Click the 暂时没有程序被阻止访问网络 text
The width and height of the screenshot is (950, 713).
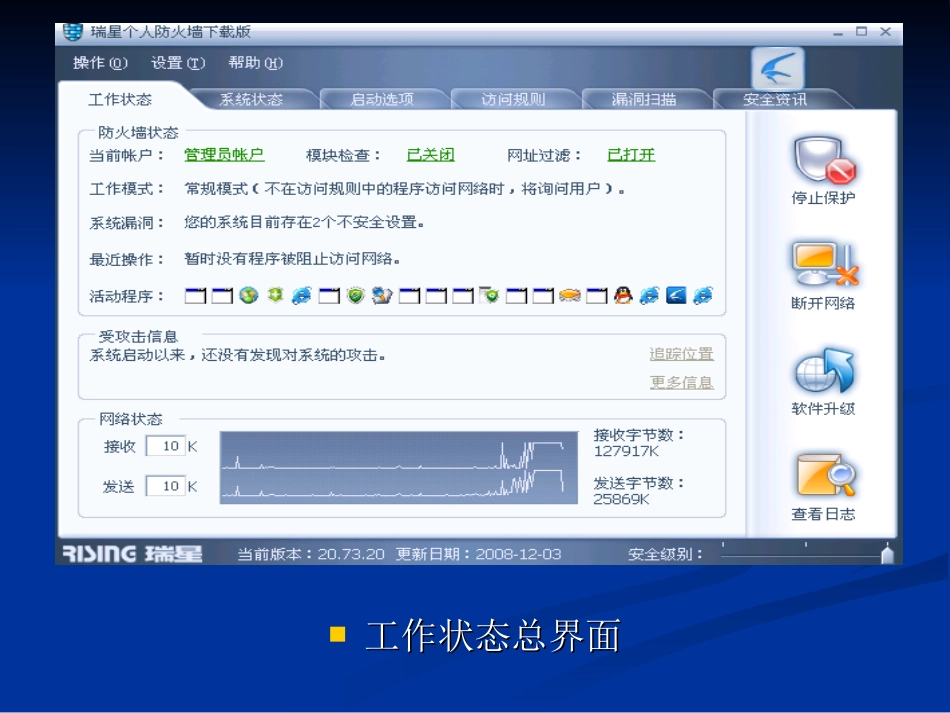pyautogui.click(x=292, y=259)
